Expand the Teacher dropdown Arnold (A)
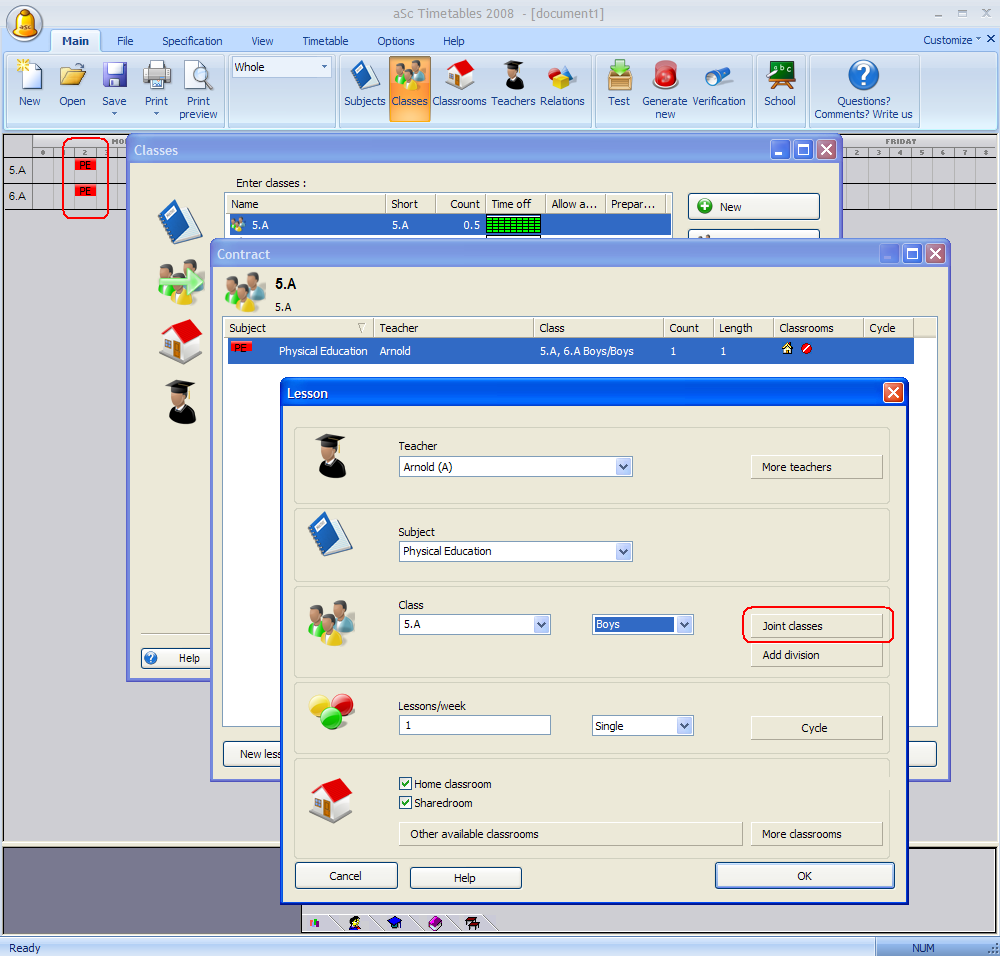This screenshot has height=956, width=1000. (624, 467)
